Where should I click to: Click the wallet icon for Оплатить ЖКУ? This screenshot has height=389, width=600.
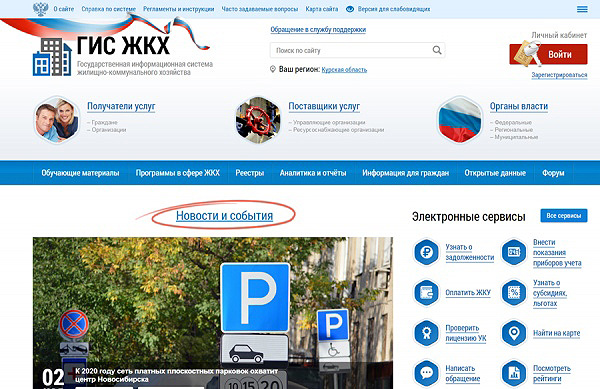426,293
